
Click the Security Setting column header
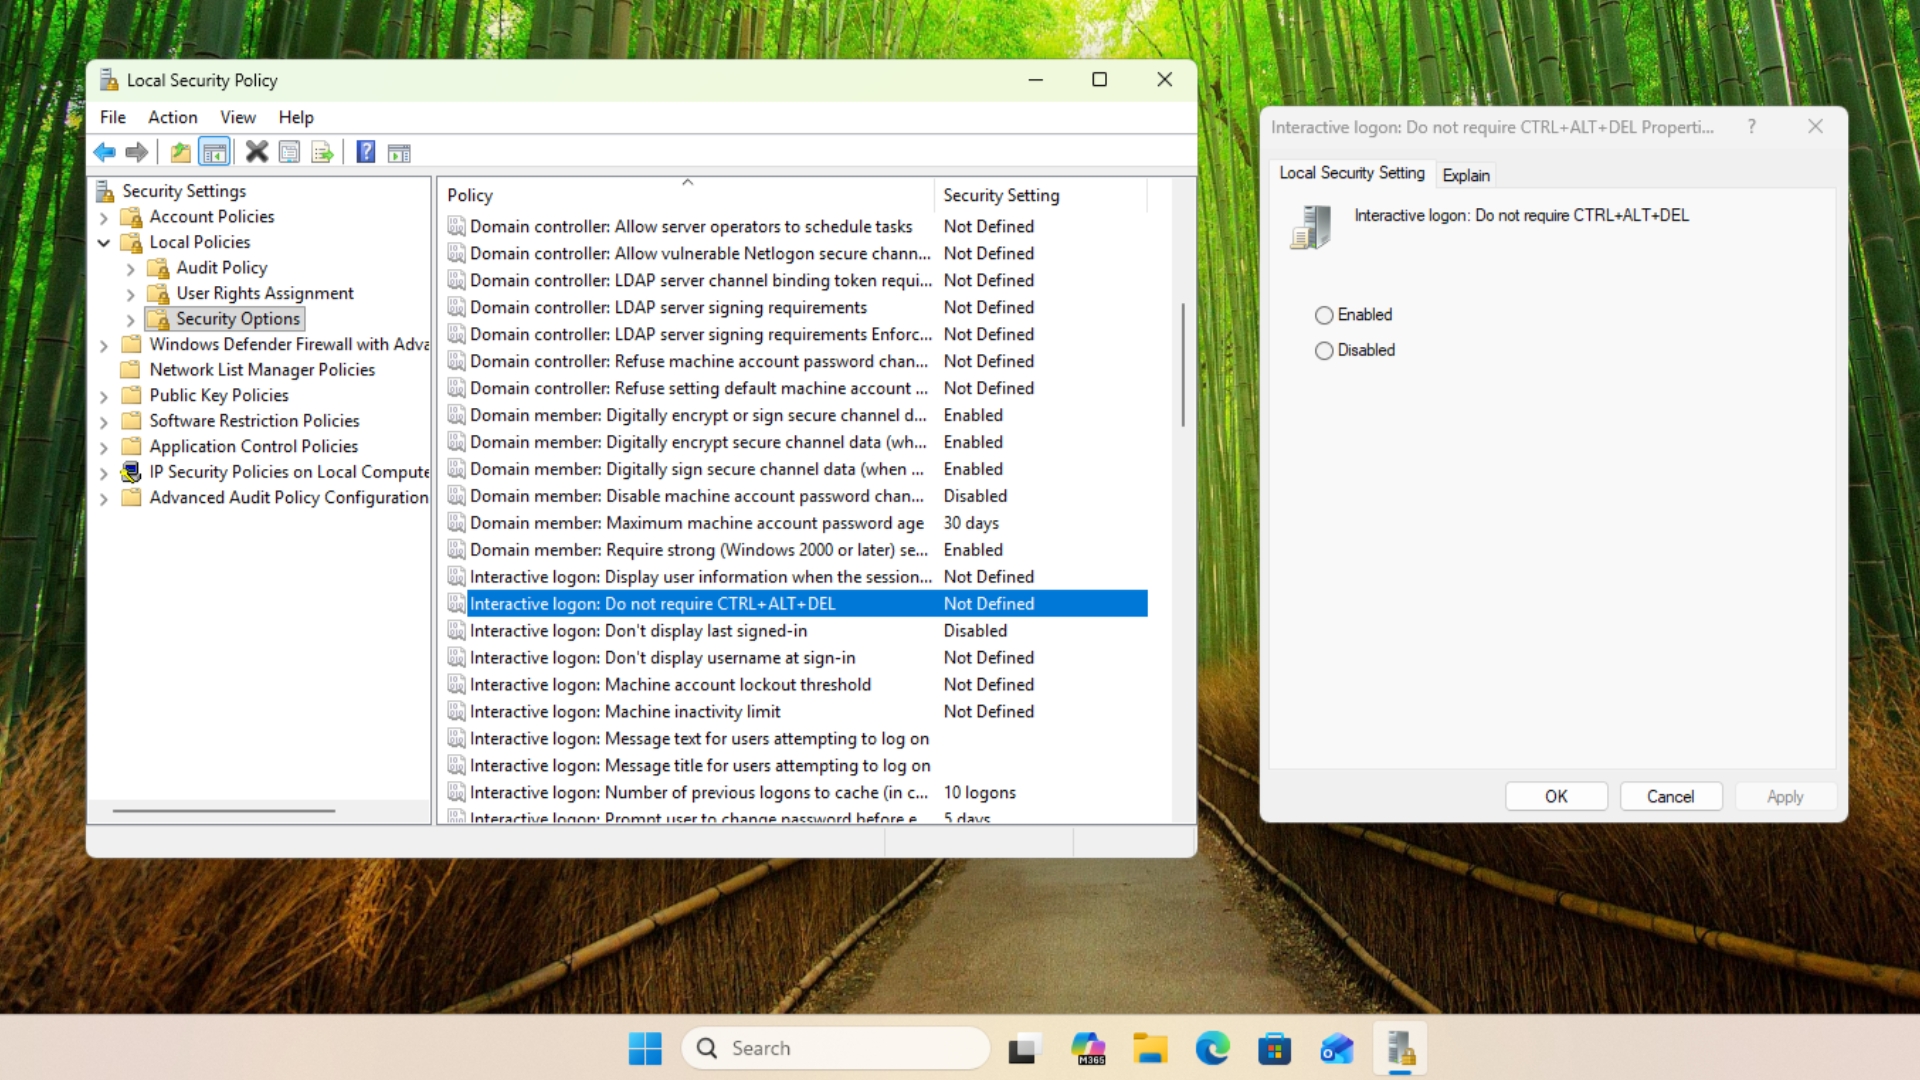(1040, 195)
